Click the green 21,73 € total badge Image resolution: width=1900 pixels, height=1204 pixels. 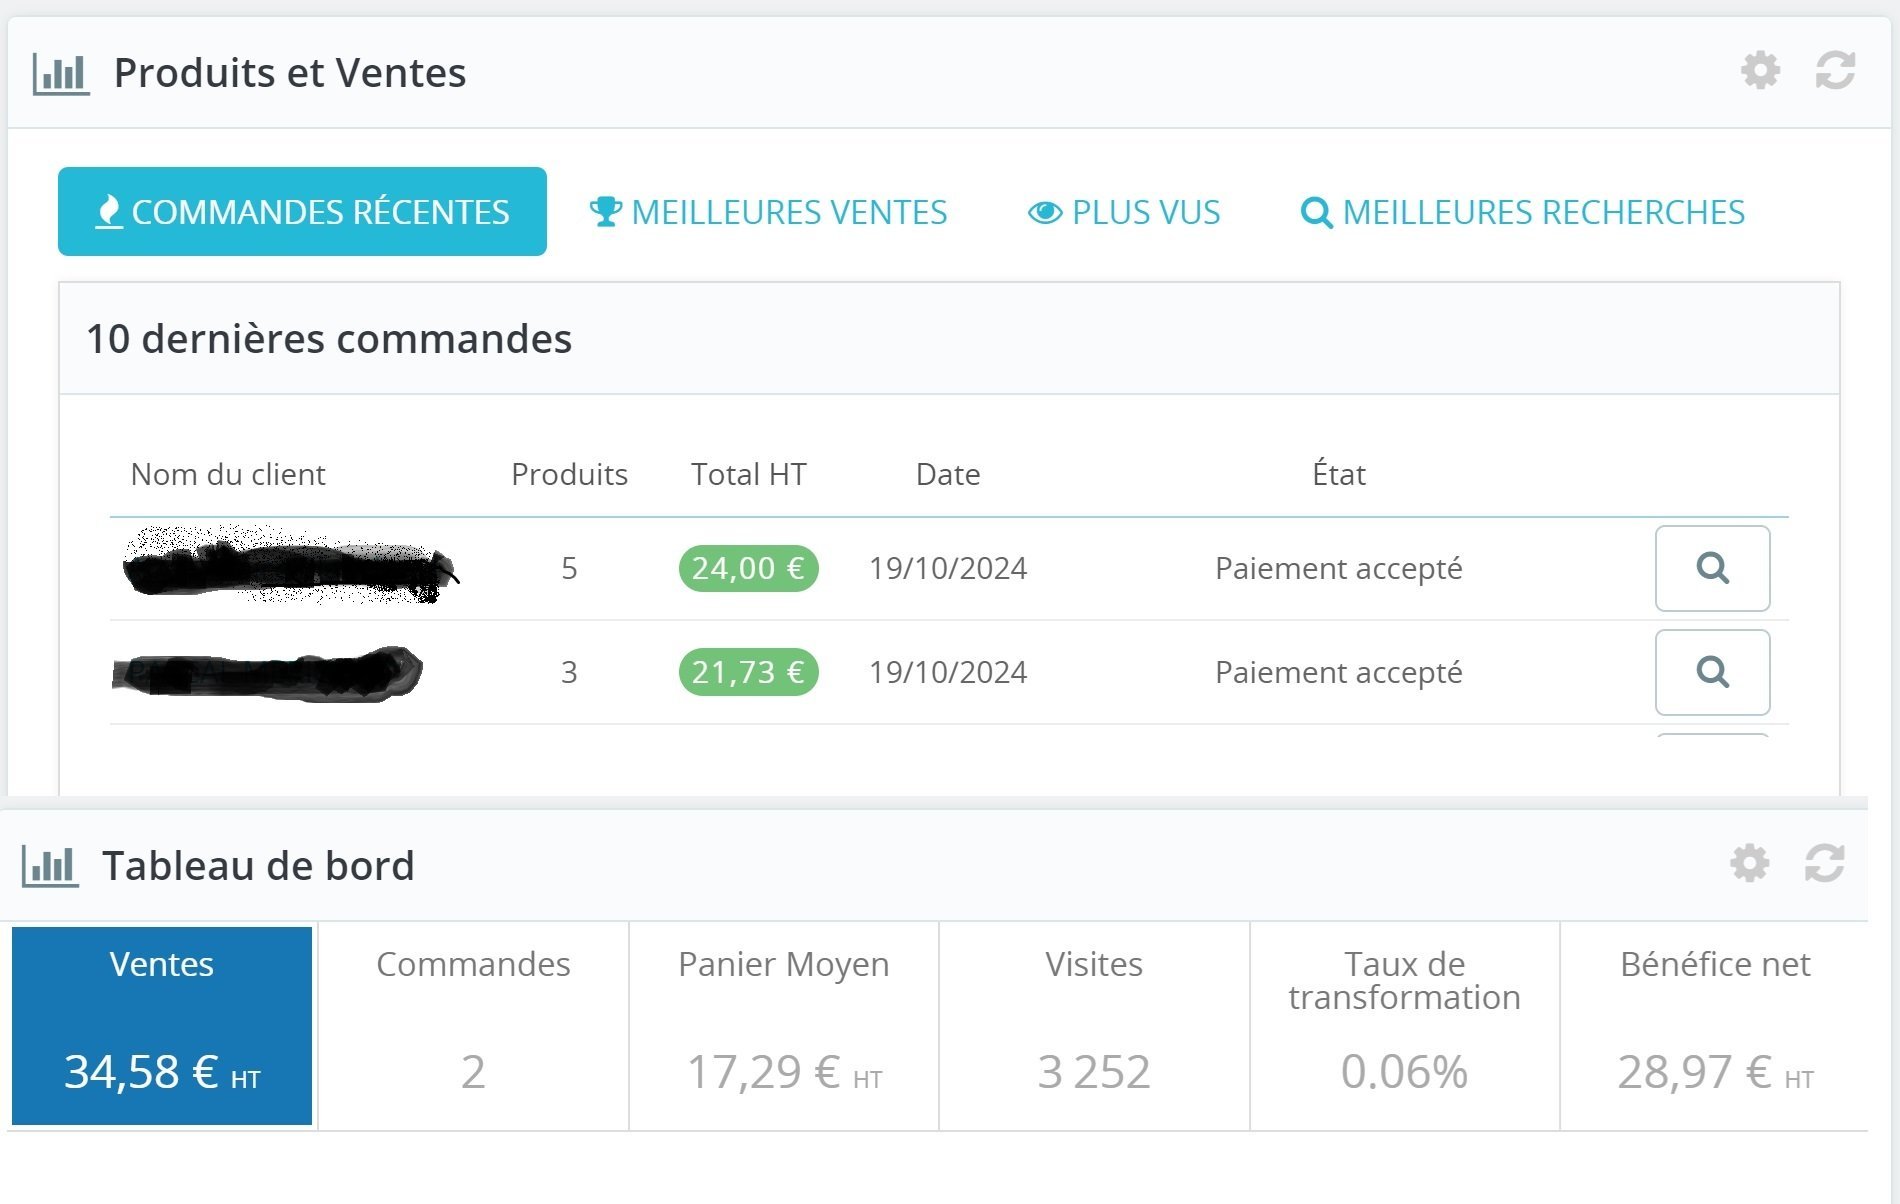[x=748, y=672]
